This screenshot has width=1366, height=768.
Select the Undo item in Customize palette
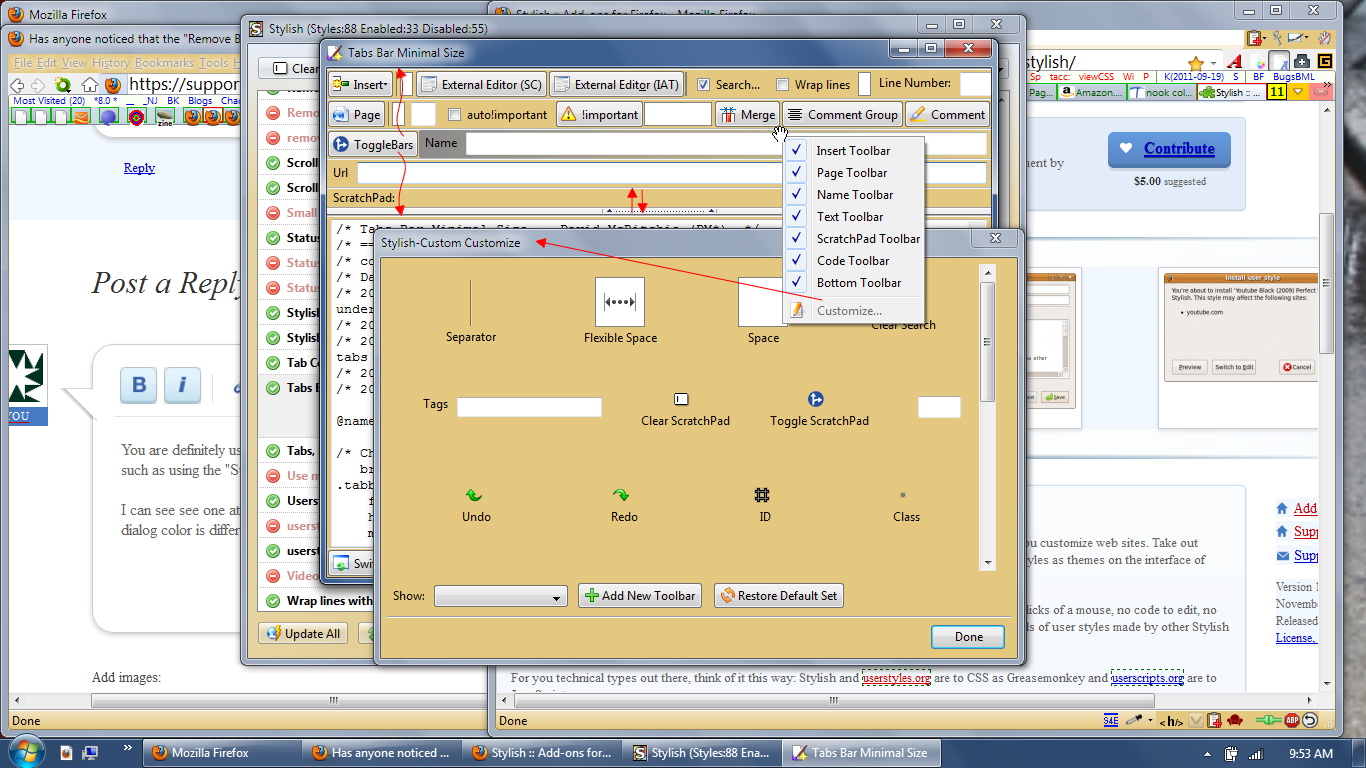(476, 505)
